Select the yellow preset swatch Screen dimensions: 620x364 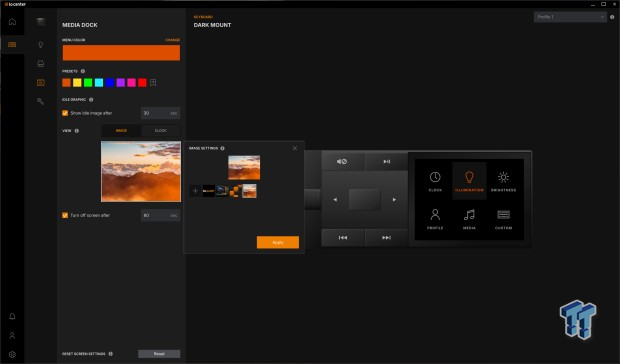(77, 83)
